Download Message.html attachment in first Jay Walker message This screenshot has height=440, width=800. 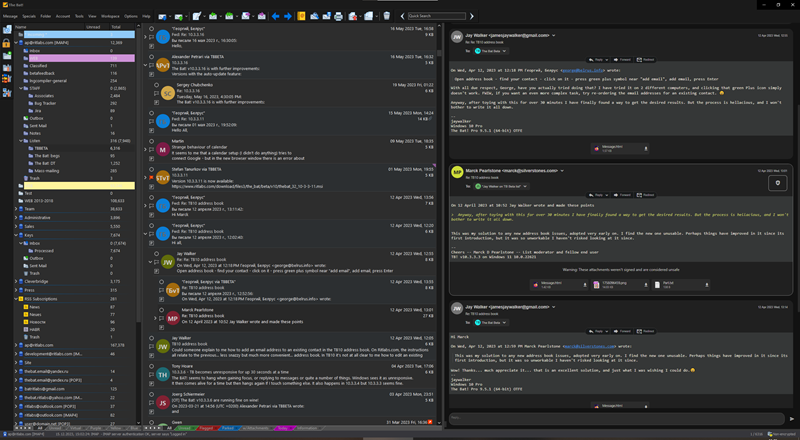[x=646, y=149]
